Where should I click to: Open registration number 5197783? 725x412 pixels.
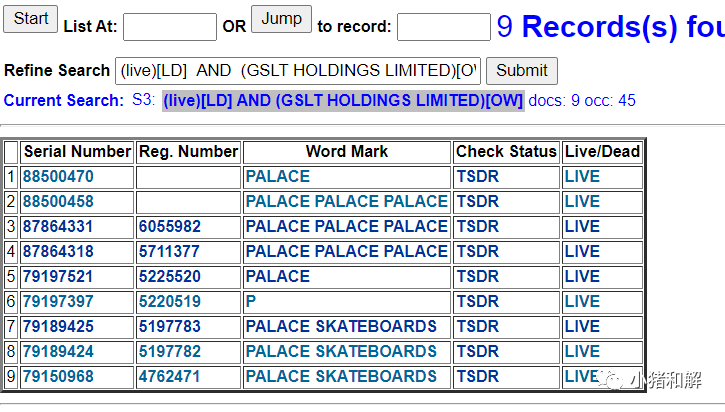pos(170,326)
